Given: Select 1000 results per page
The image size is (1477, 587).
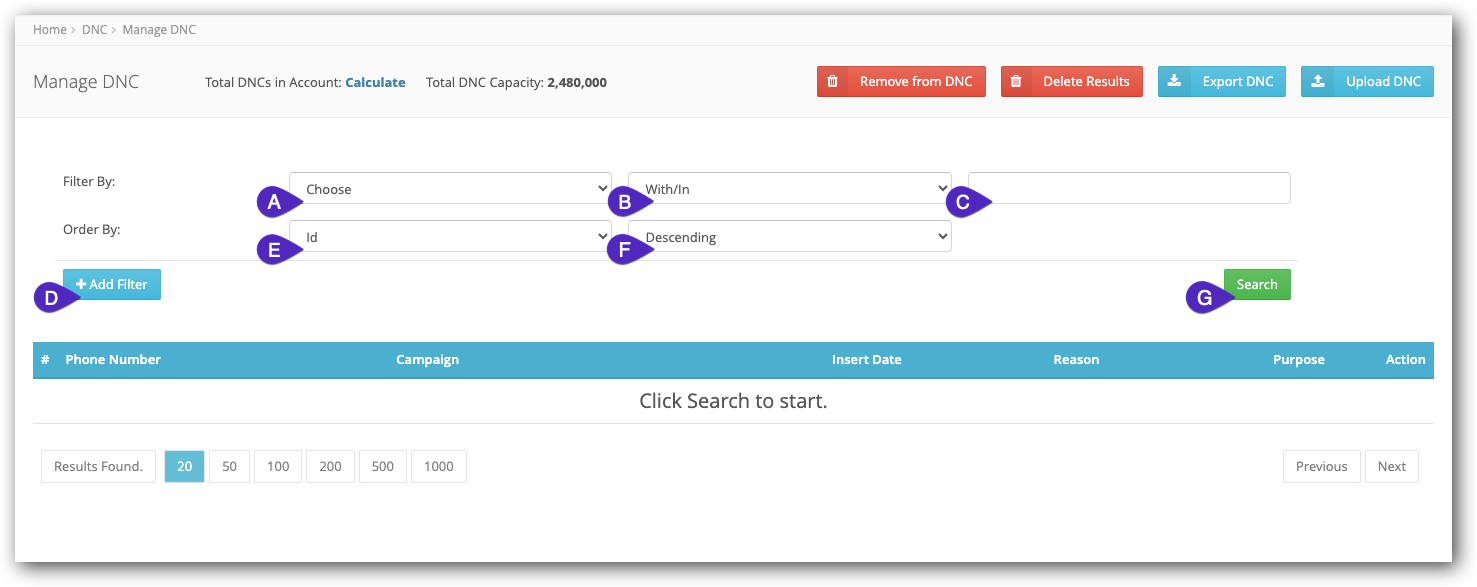Looking at the screenshot, I should coord(438,466).
